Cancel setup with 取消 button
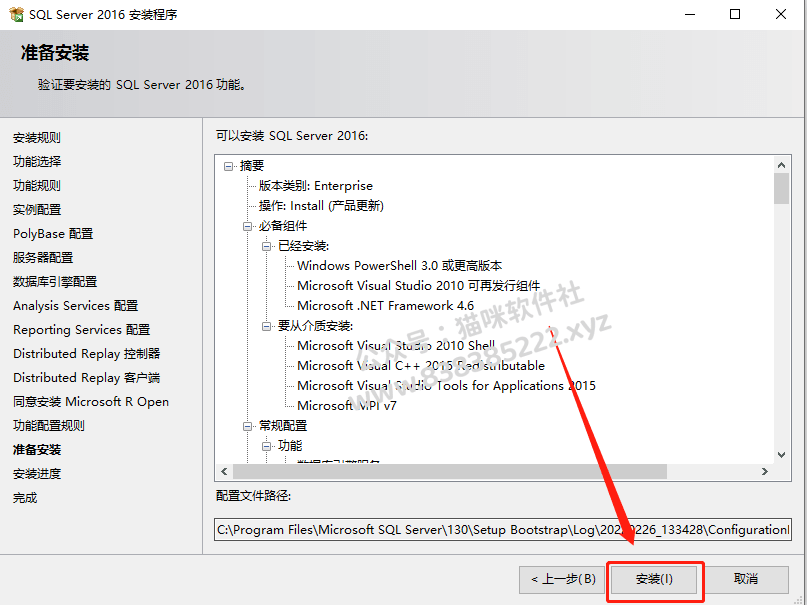This screenshot has height=605, width=807. click(745, 579)
